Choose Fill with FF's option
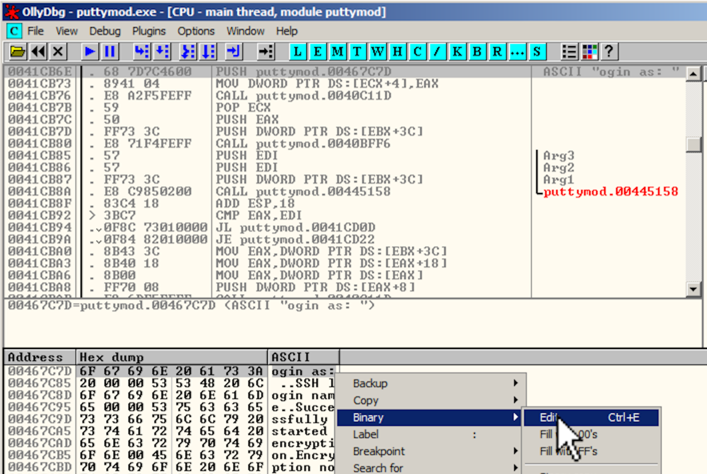707x474 pixels. 591,451
